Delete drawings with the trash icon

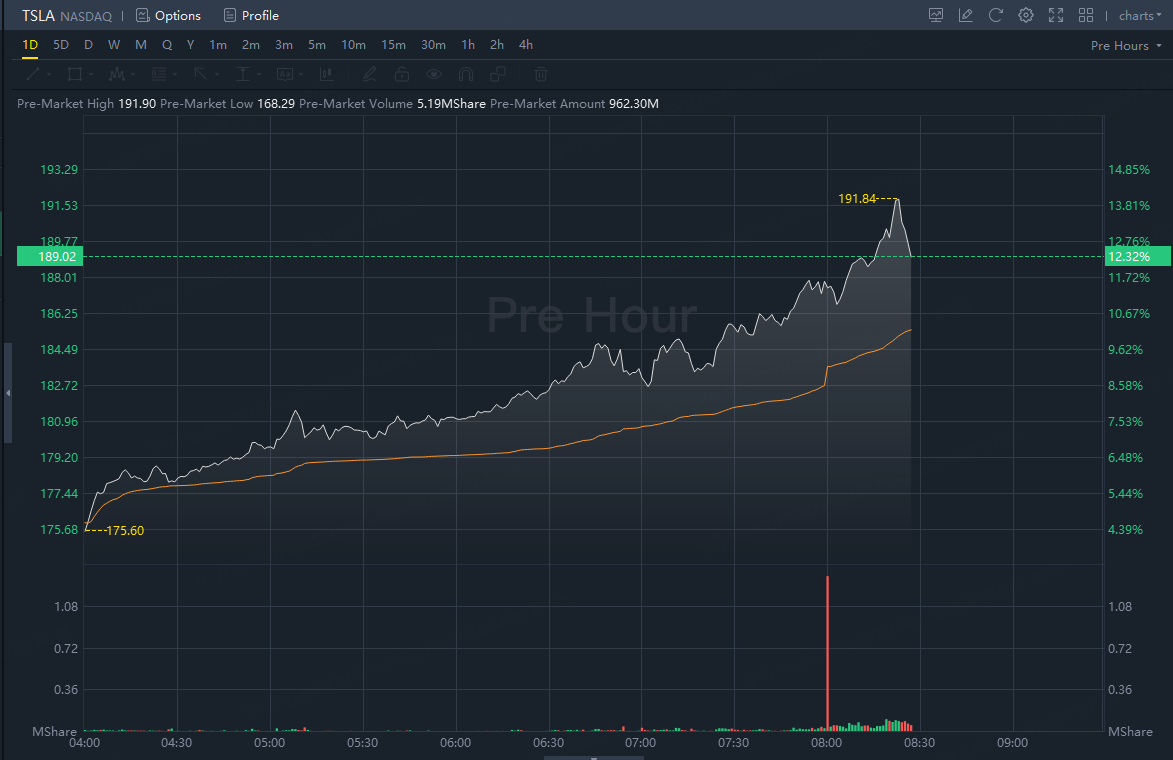coord(541,74)
